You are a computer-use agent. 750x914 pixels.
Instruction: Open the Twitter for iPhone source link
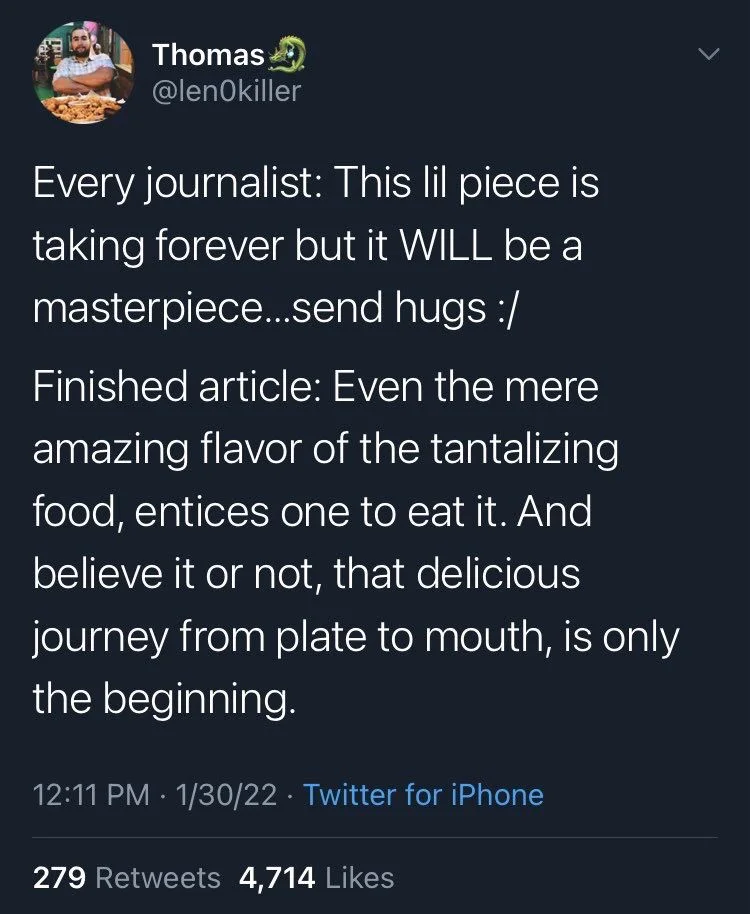427,794
